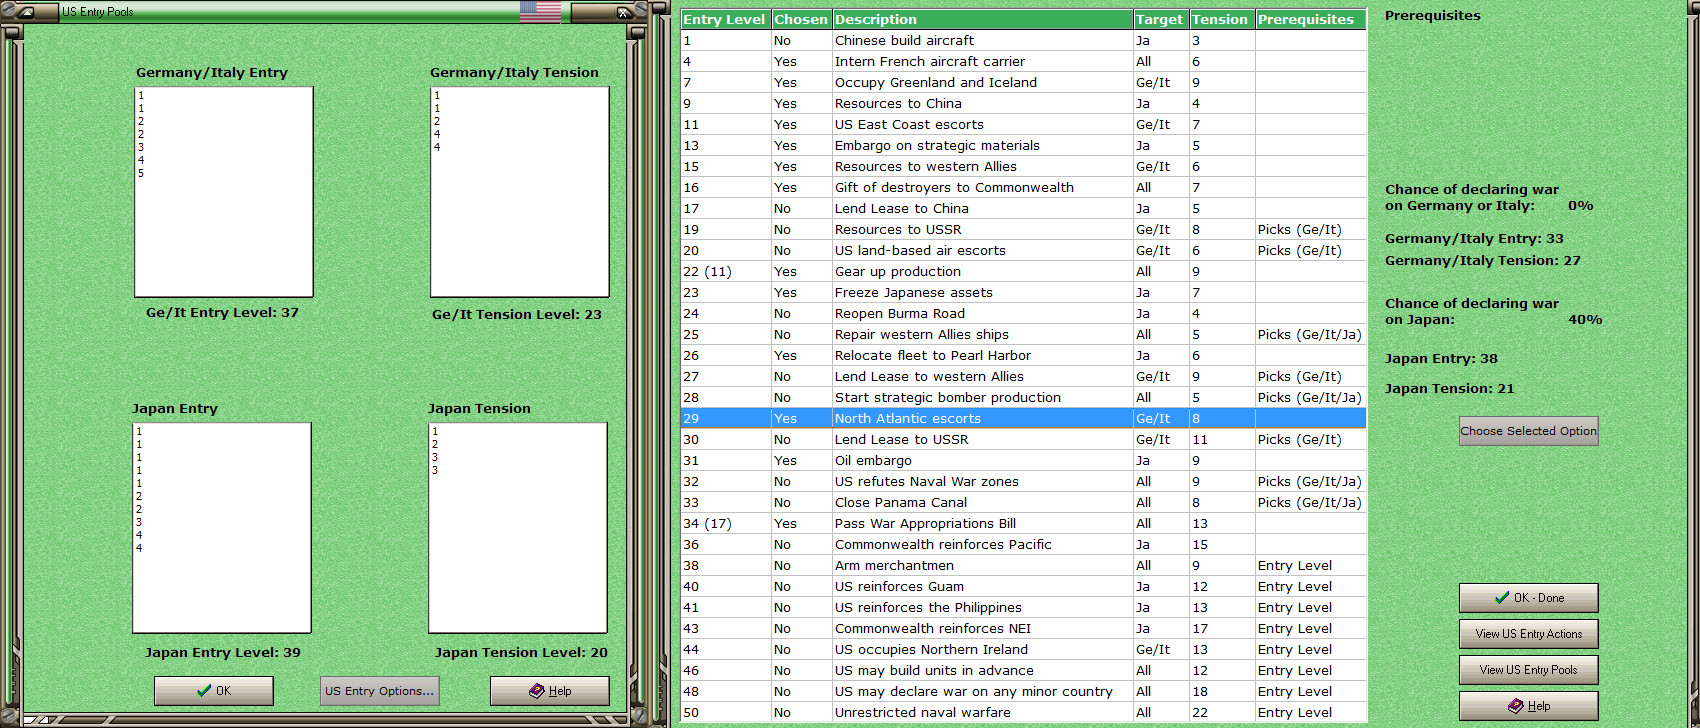Click the Choose Selected Option button
The width and height of the screenshot is (1700, 728).
coord(1528,431)
